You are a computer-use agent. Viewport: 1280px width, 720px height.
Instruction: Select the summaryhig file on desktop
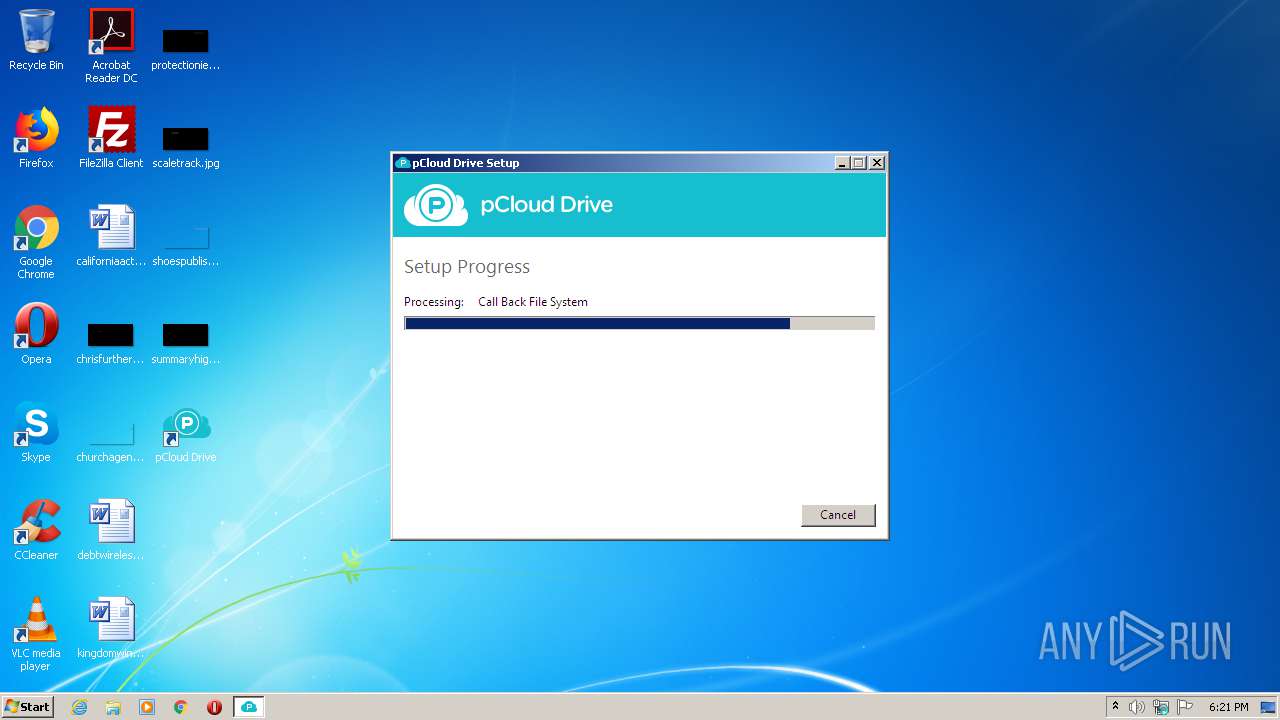186,342
